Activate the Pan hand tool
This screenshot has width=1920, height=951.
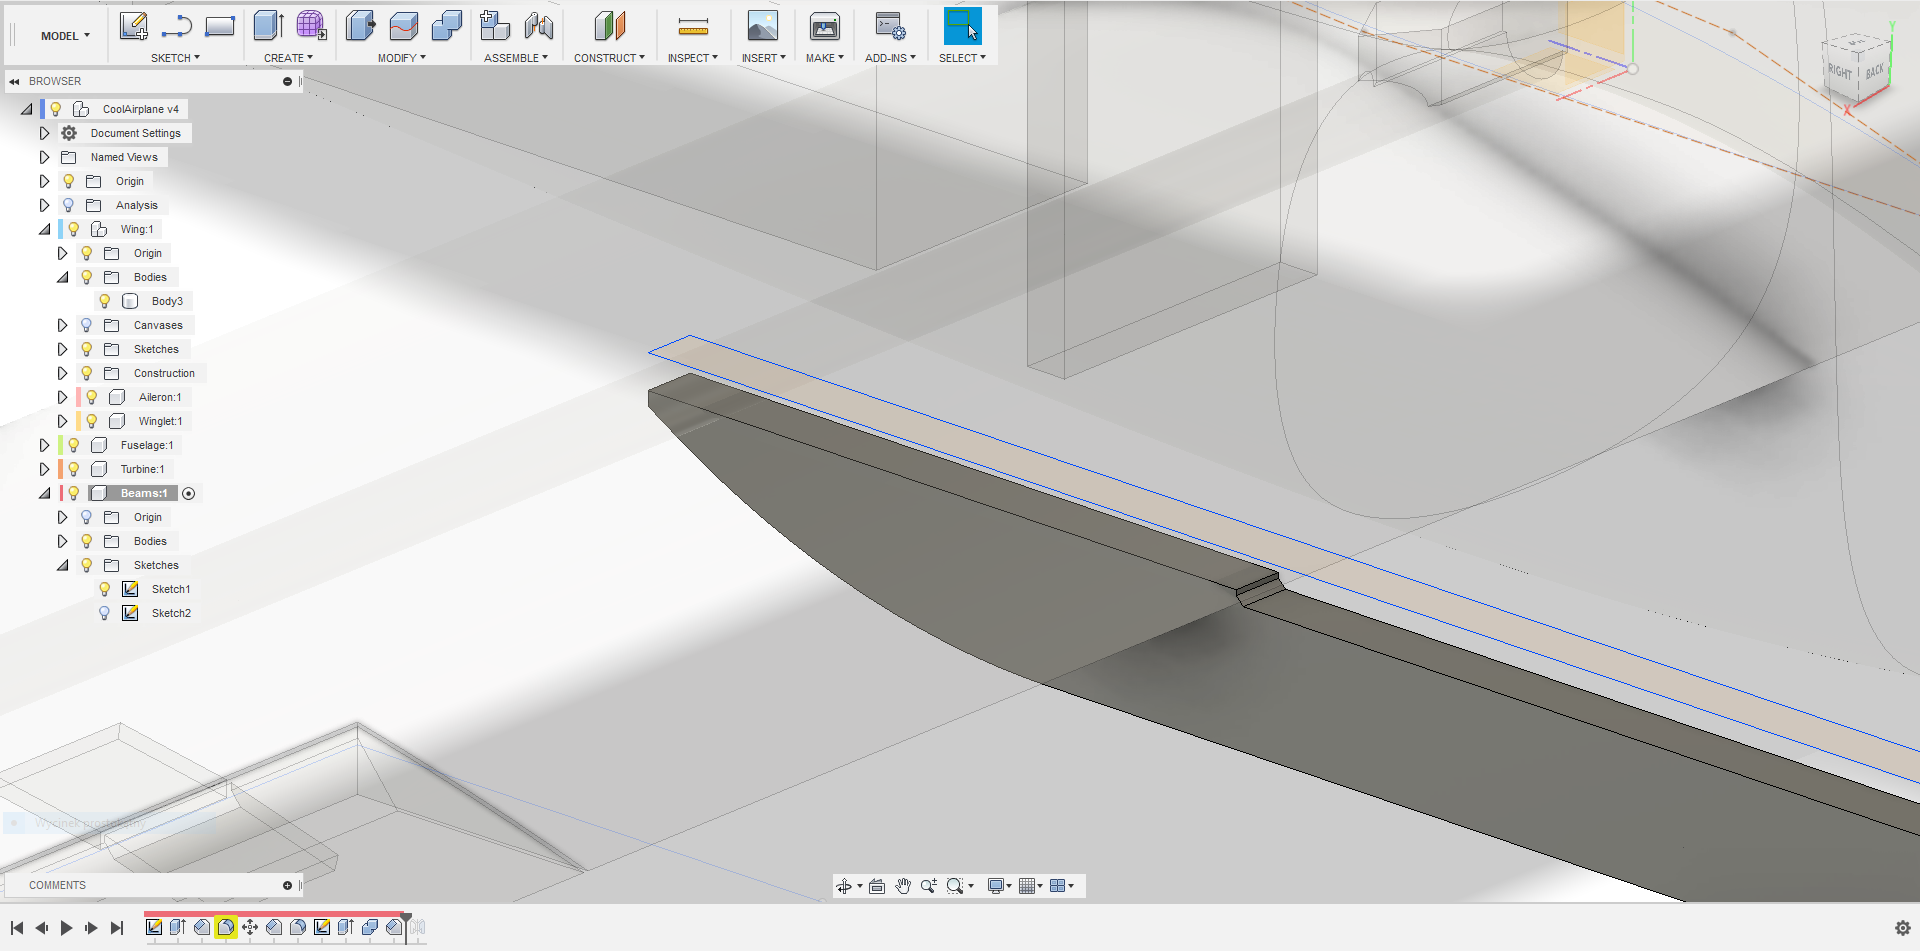(903, 886)
